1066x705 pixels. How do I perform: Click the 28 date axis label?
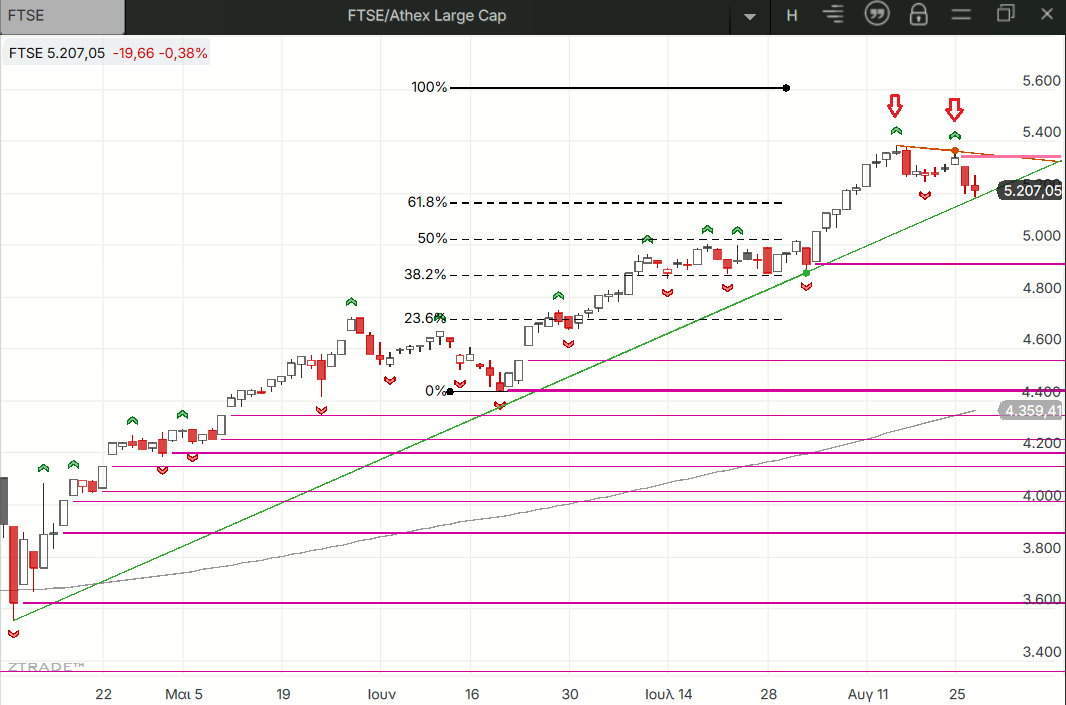(768, 694)
